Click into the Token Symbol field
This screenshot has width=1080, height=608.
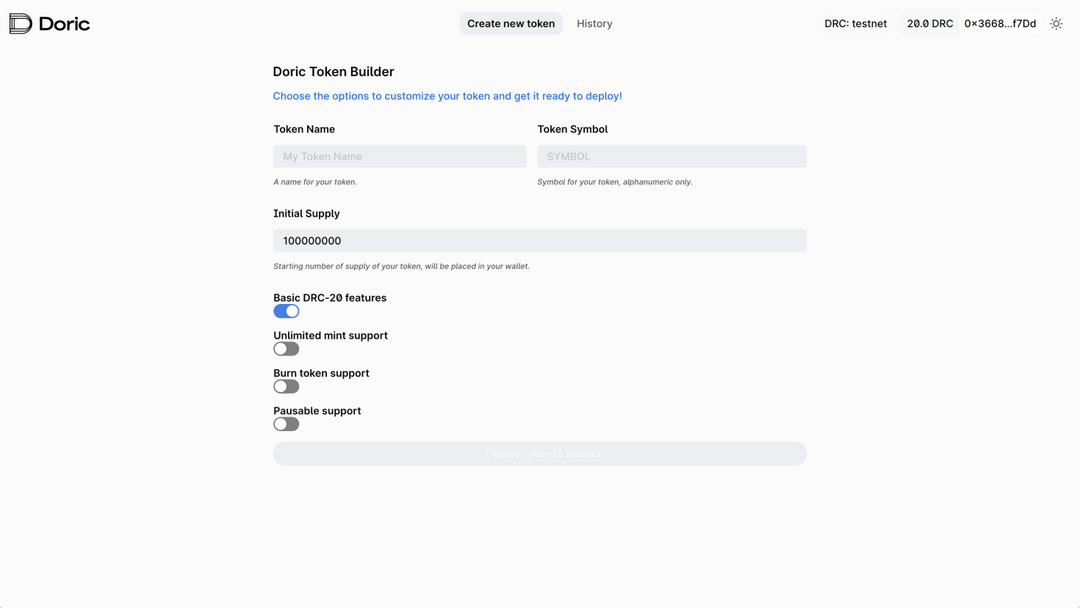(671, 157)
